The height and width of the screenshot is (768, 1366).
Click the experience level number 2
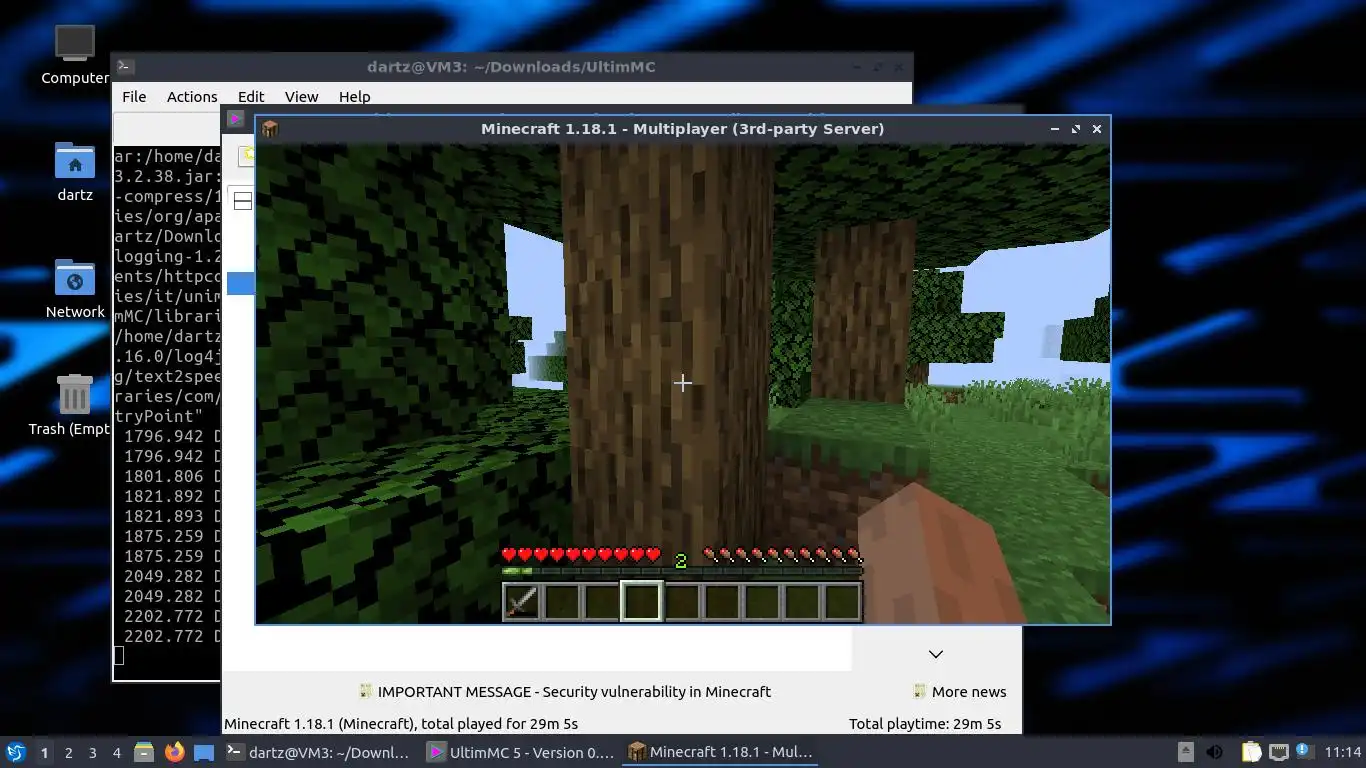[681, 561]
